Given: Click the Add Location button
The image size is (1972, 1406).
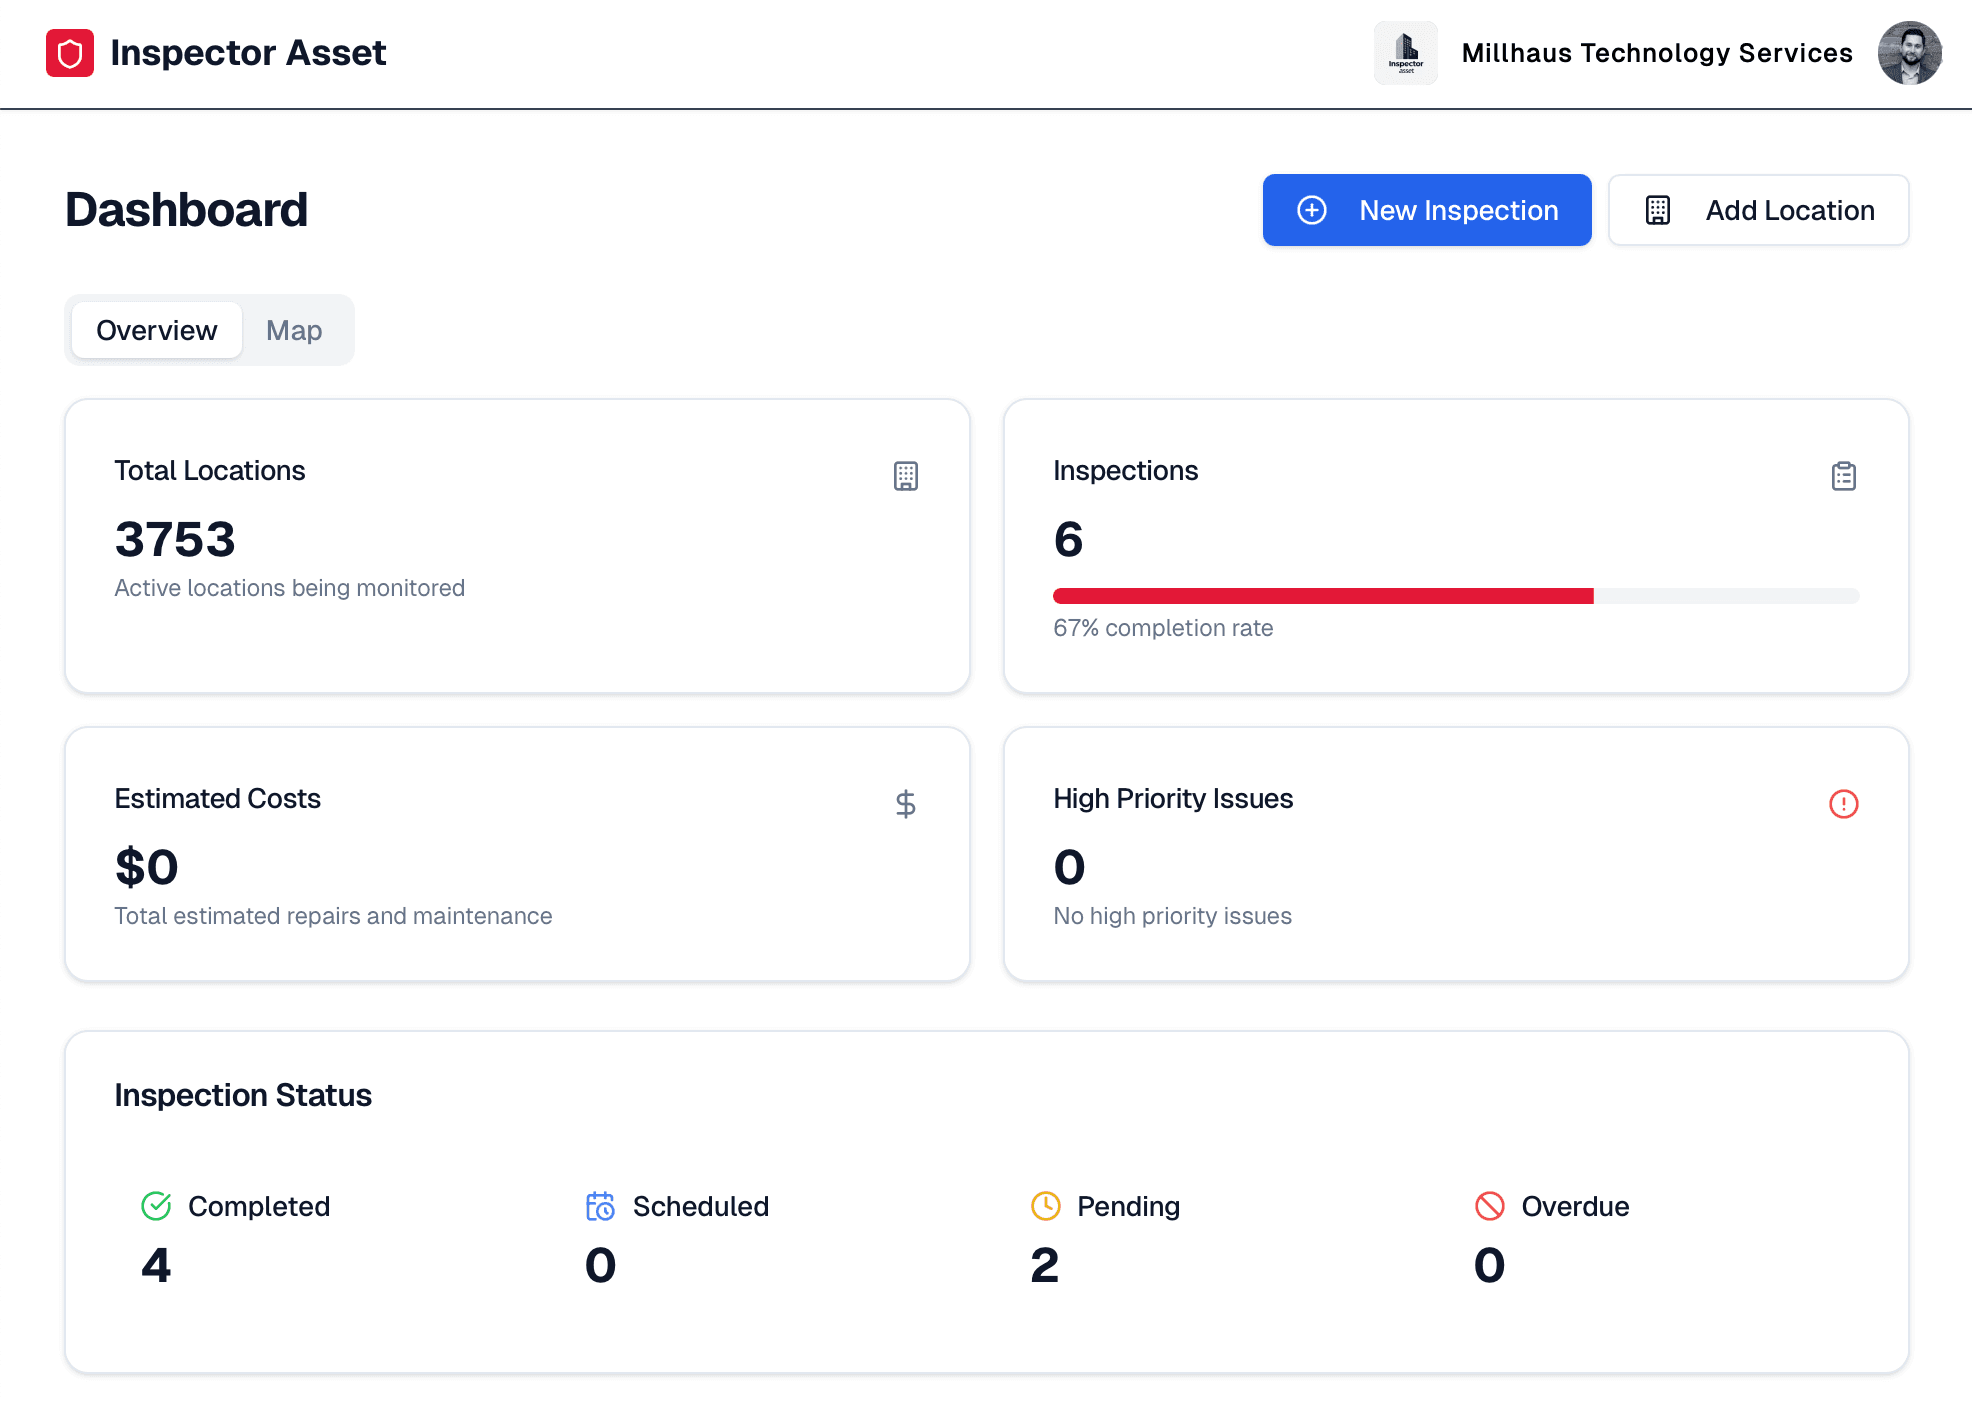Looking at the screenshot, I should [1758, 210].
